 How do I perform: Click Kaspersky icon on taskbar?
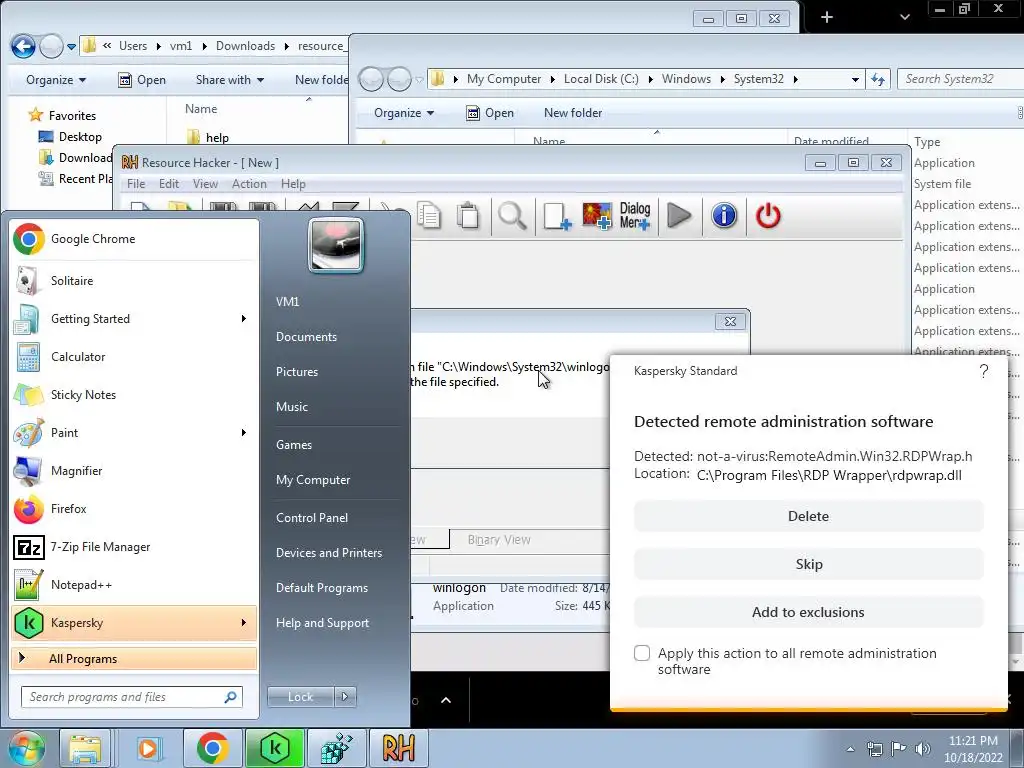[x=275, y=748]
